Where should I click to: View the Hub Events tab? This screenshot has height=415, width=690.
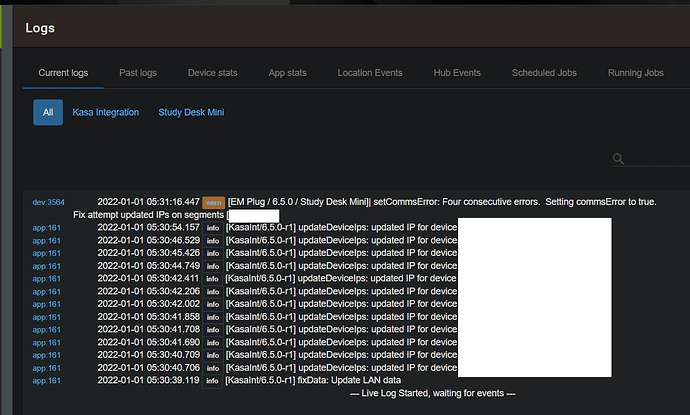456,73
